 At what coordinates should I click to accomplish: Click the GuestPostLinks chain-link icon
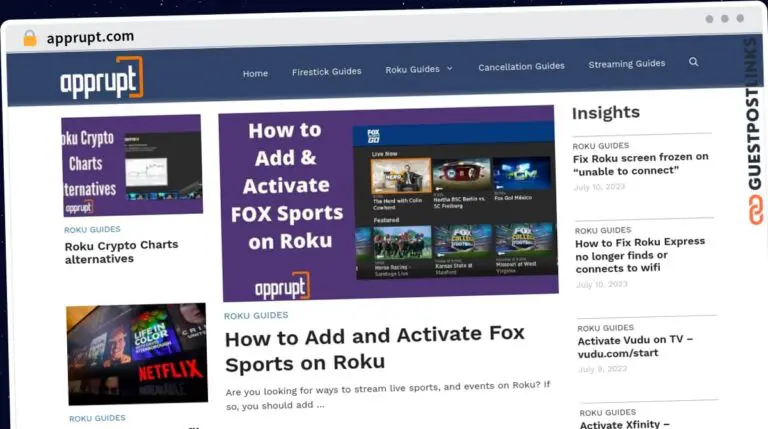tap(755, 209)
